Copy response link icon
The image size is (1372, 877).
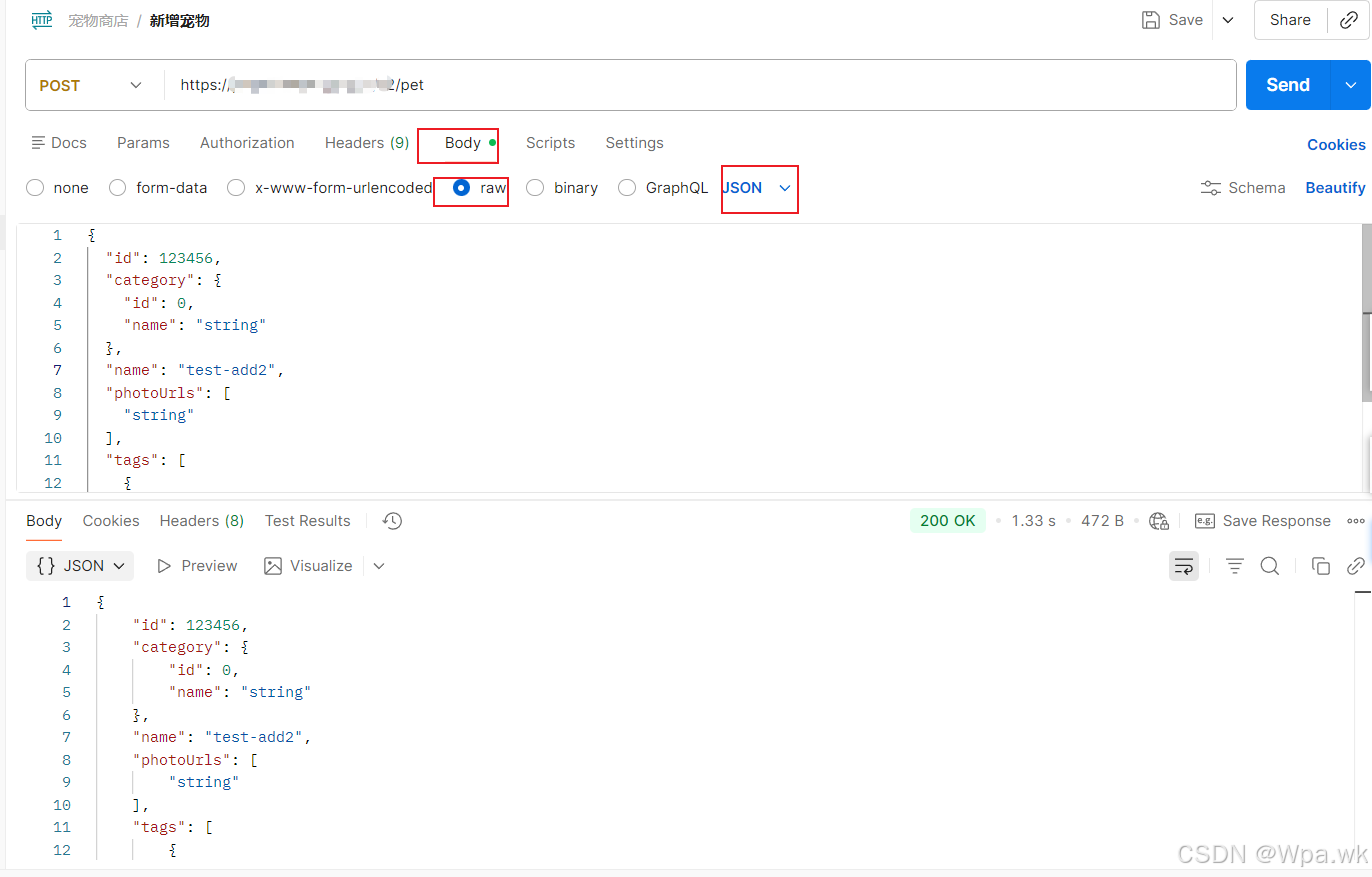[1356, 566]
